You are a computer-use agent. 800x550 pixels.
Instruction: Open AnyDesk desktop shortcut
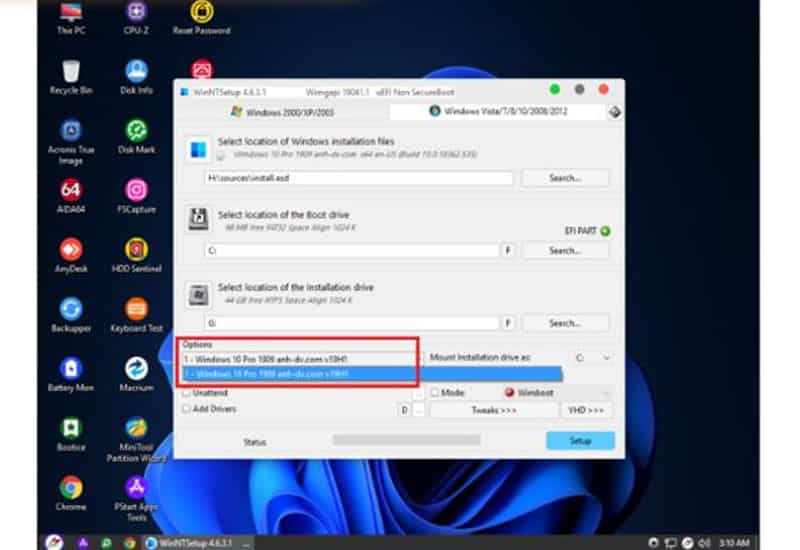[71, 256]
